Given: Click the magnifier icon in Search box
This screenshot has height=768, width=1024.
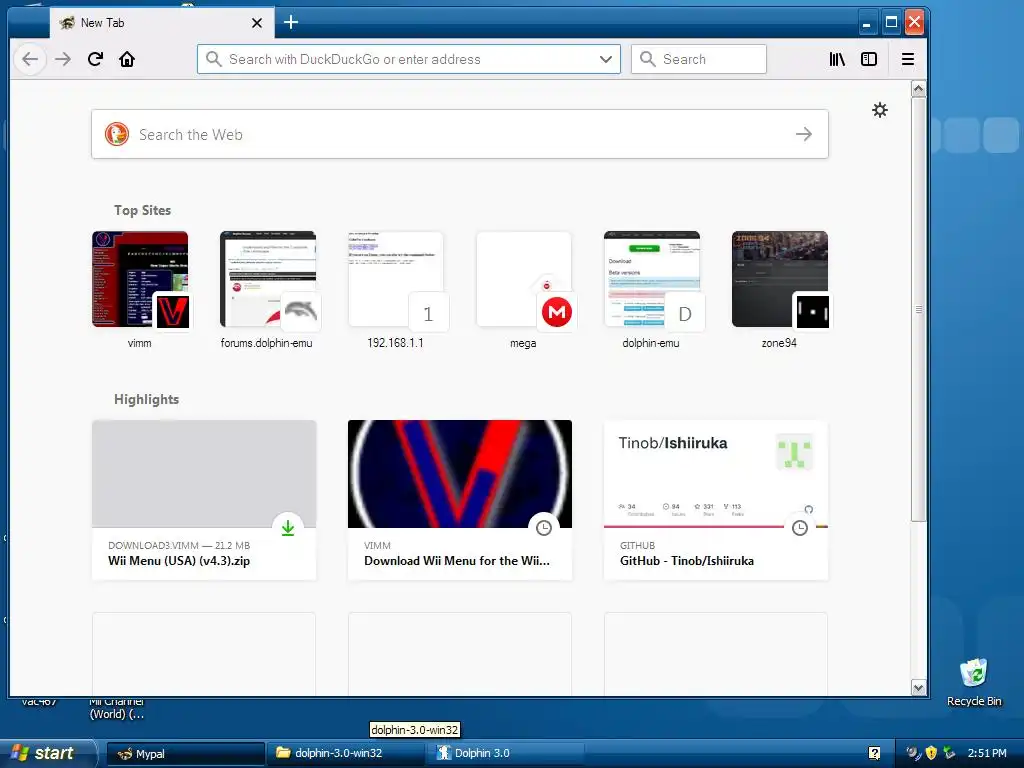Looking at the screenshot, I should 647,59.
